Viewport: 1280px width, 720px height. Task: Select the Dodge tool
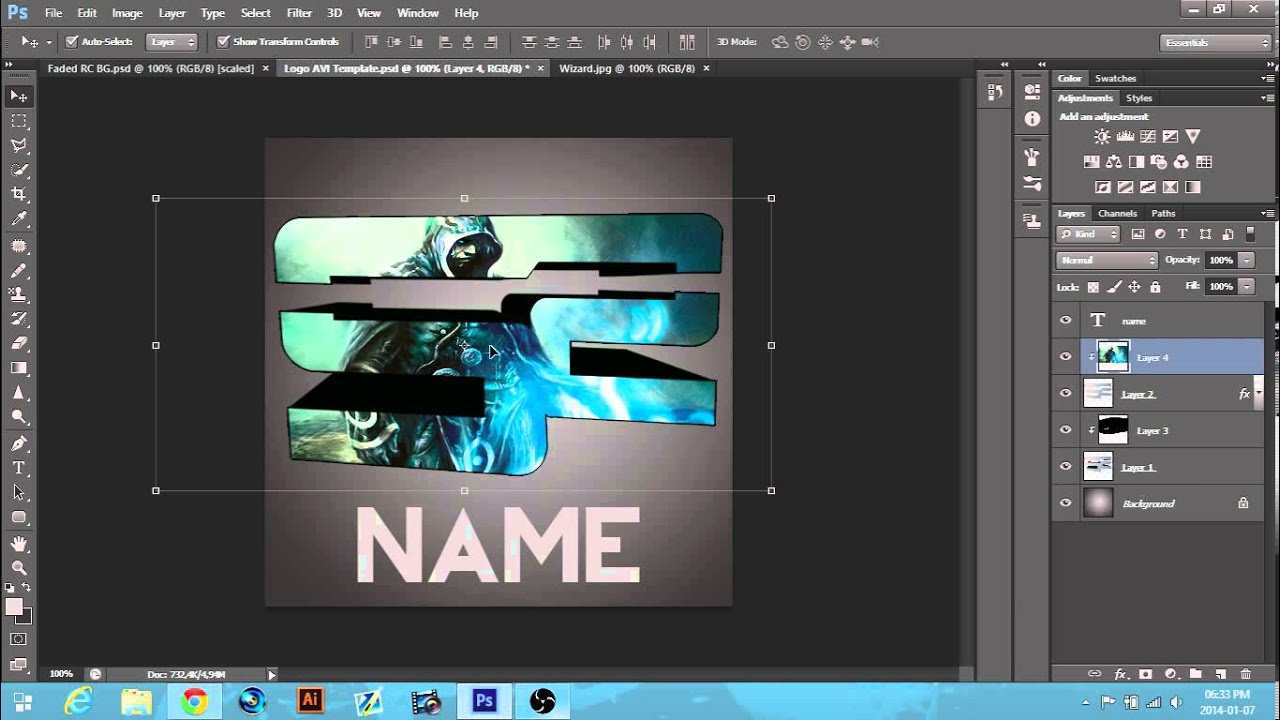point(19,417)
